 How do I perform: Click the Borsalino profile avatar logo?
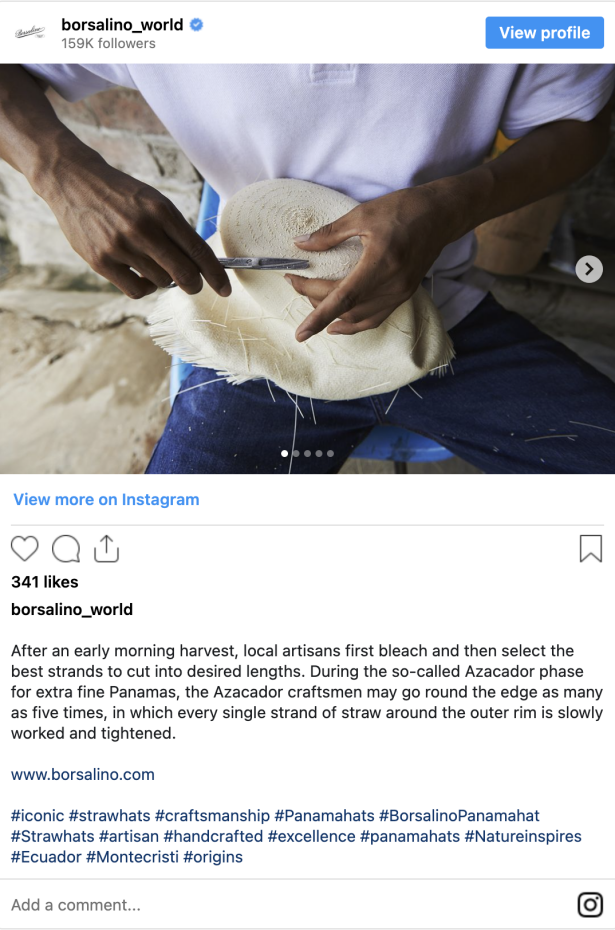click(30, 33)
